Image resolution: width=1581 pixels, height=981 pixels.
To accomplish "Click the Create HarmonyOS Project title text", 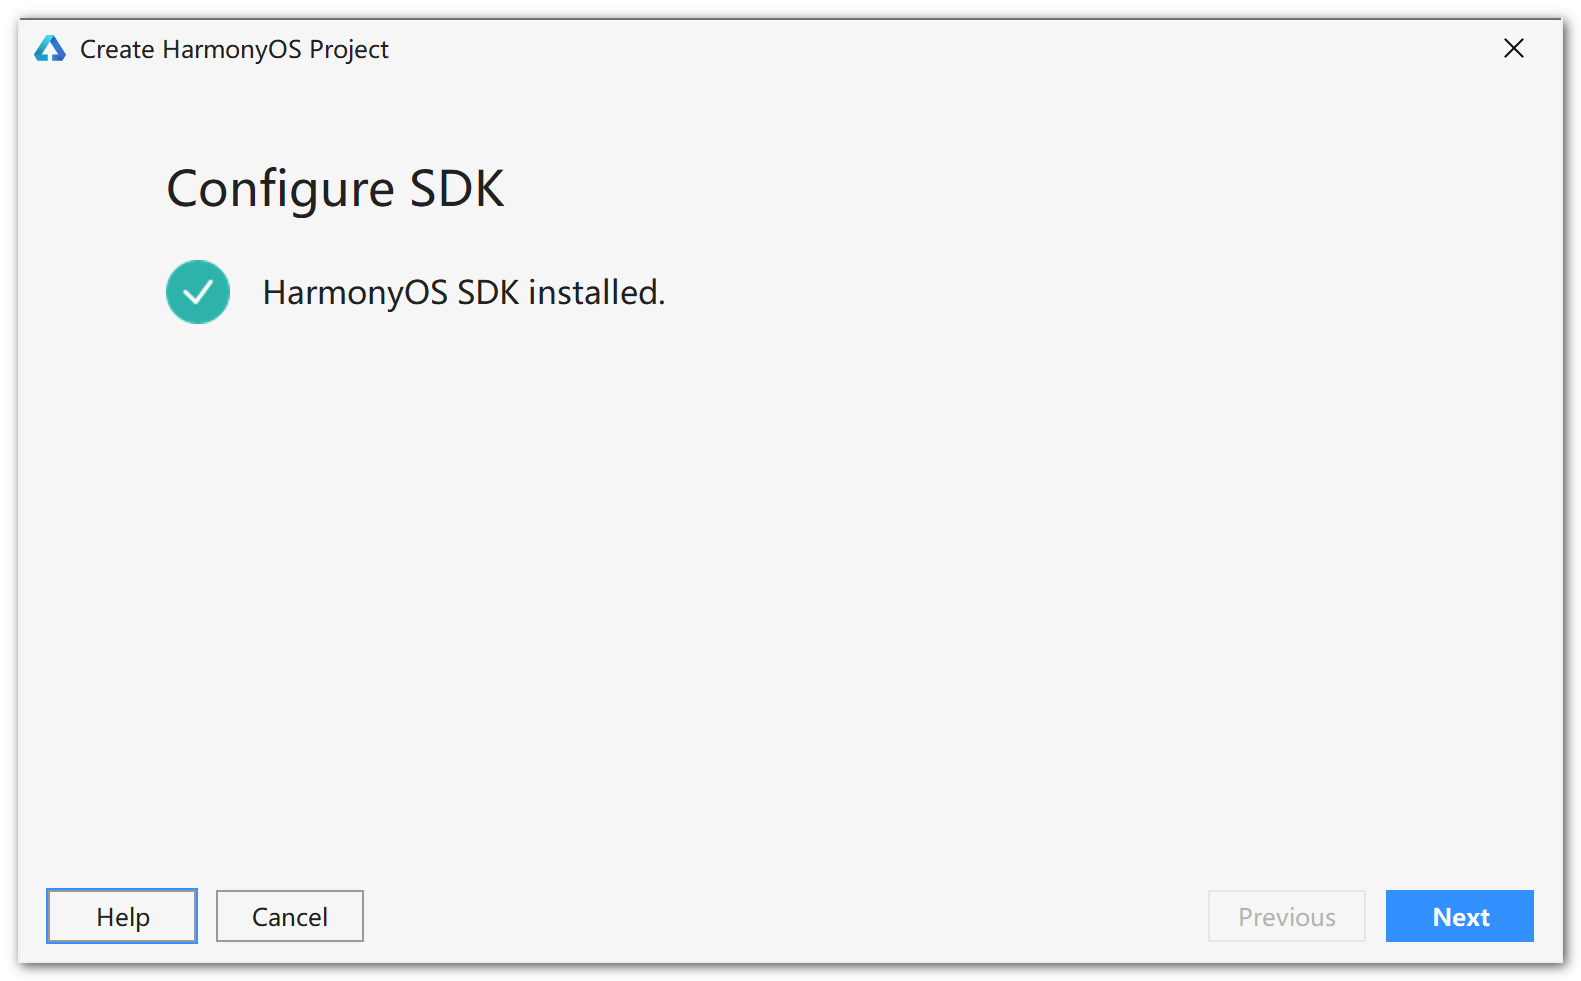I will click(235, 49).
